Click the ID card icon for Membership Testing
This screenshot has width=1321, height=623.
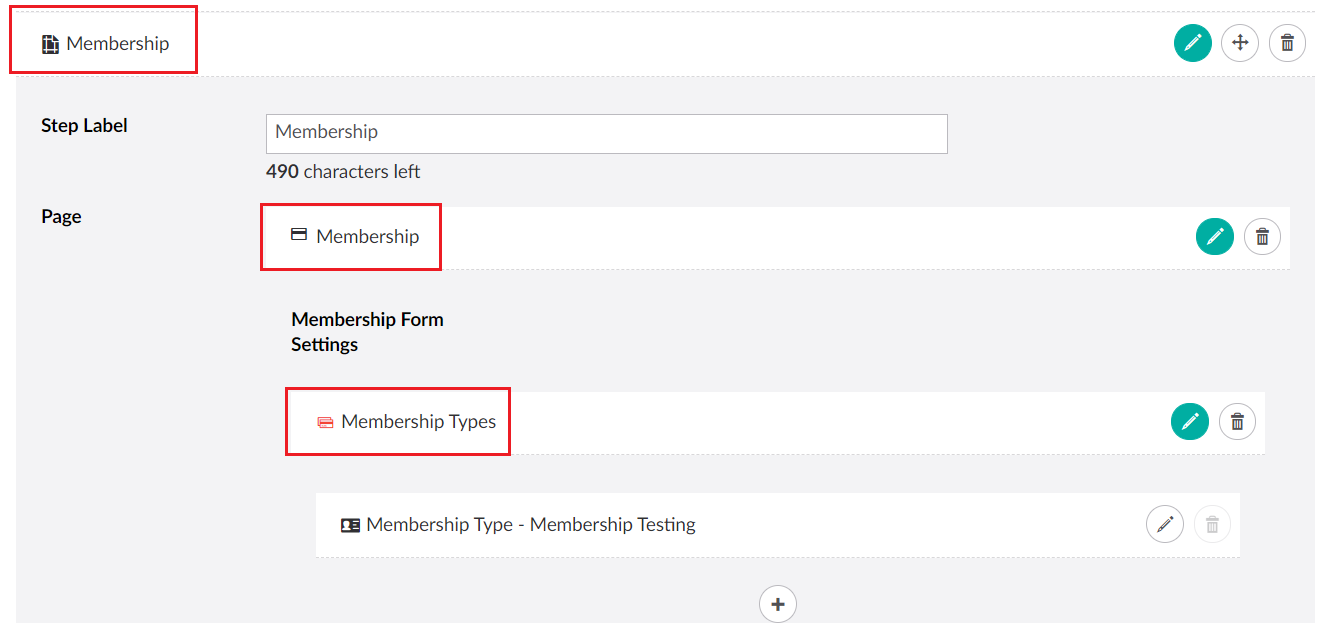pyautogui.click(x=350, y=525)
